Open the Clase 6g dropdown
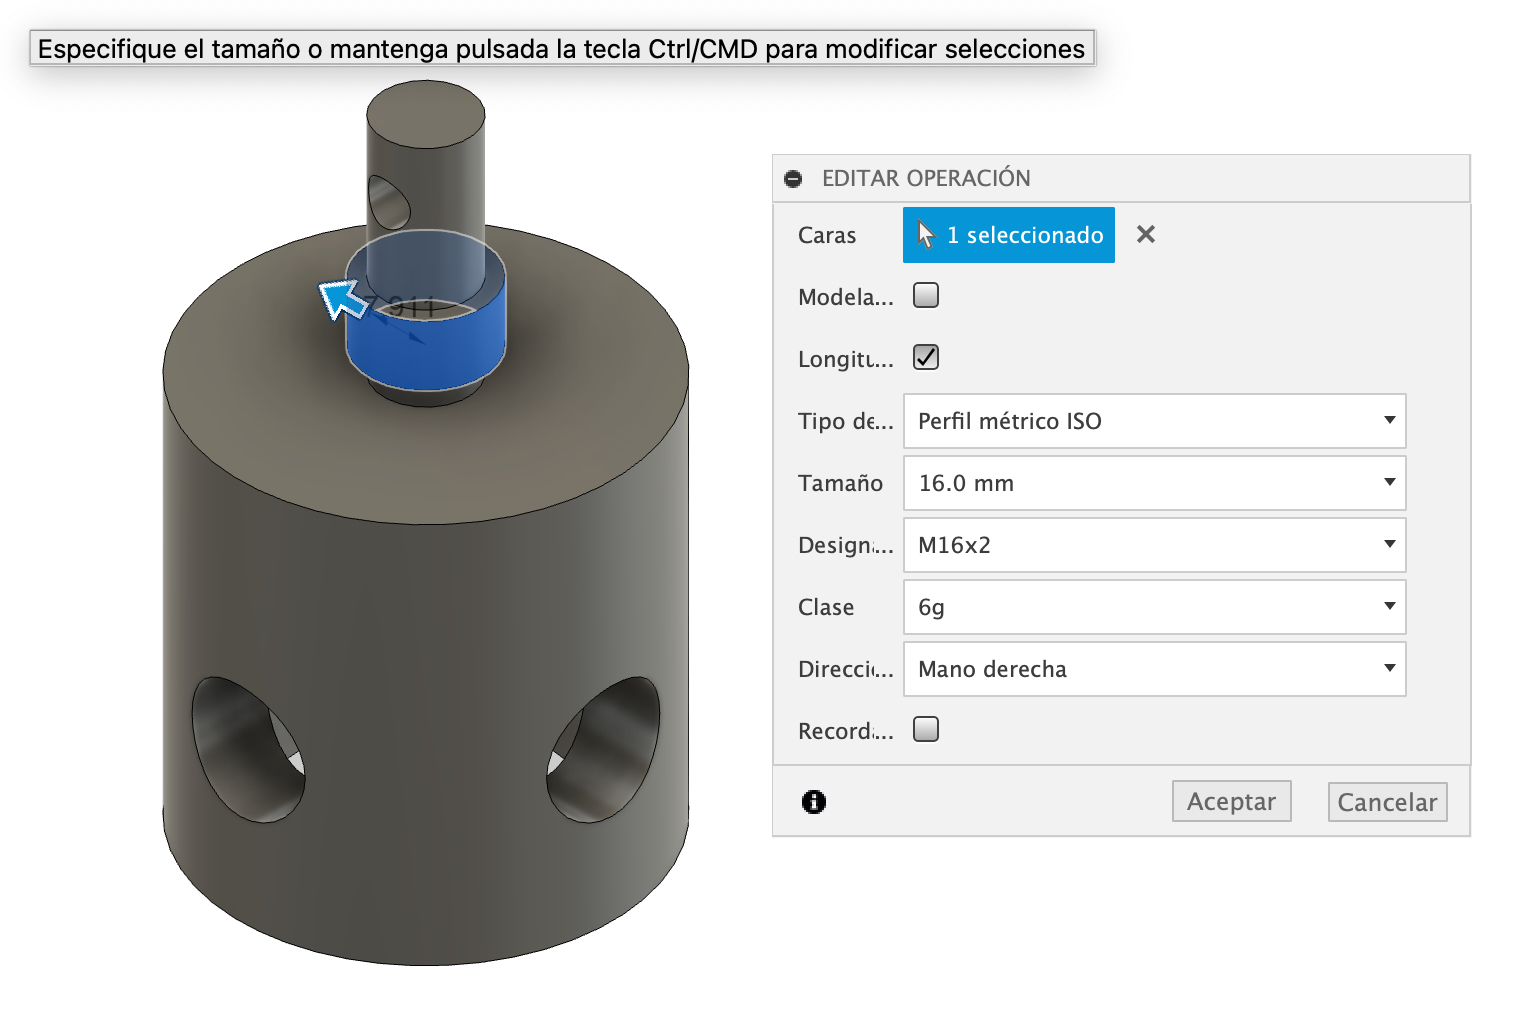This screenshot has height=1032, width=1520. 1155,607
